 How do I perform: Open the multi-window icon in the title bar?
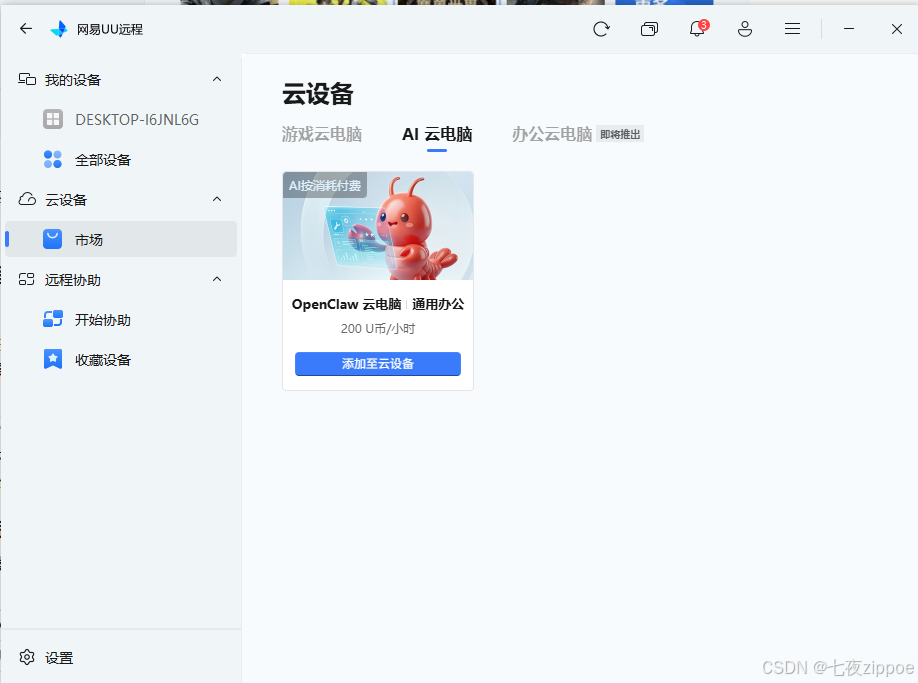649,29
